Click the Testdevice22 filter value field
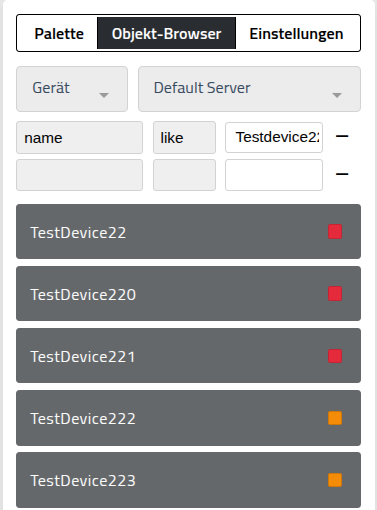 (x=274, y=138)
